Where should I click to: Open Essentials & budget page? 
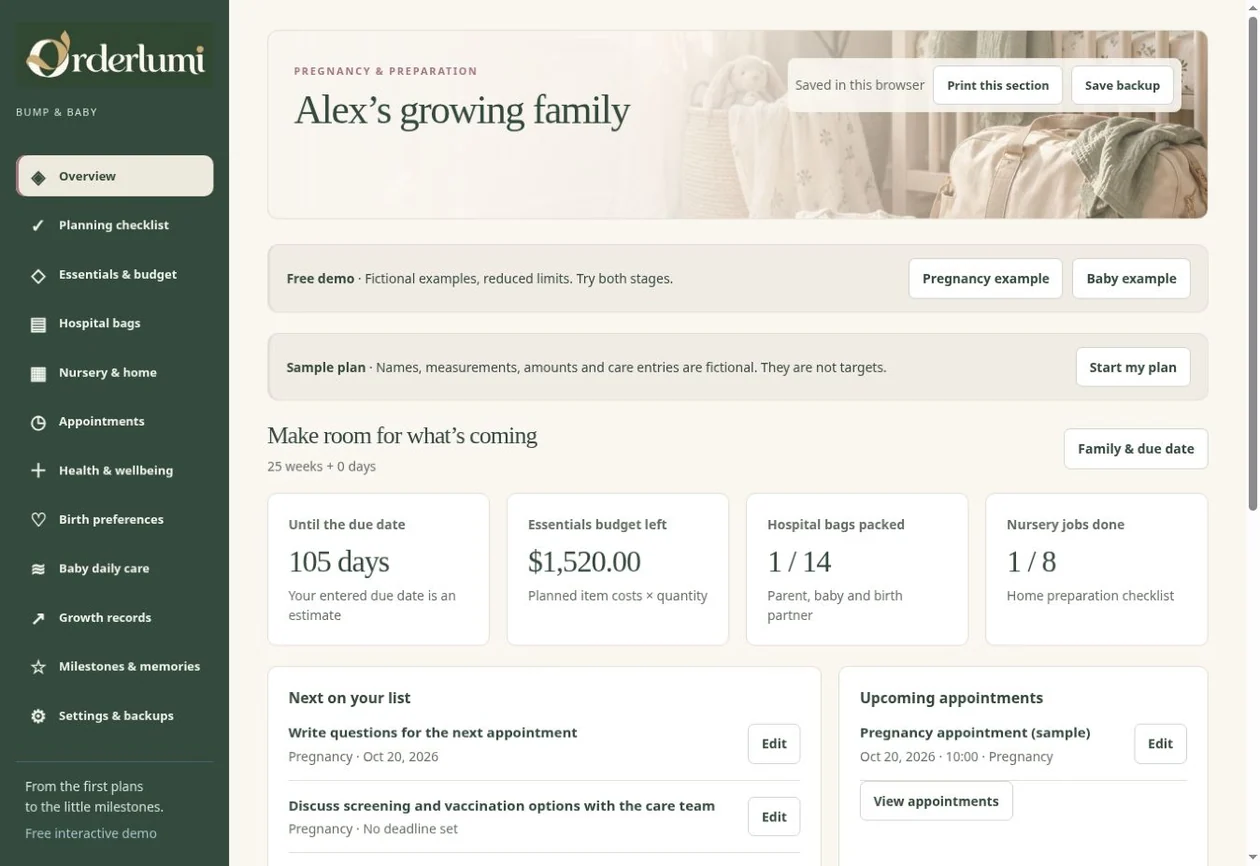click(x=114, y=274)
